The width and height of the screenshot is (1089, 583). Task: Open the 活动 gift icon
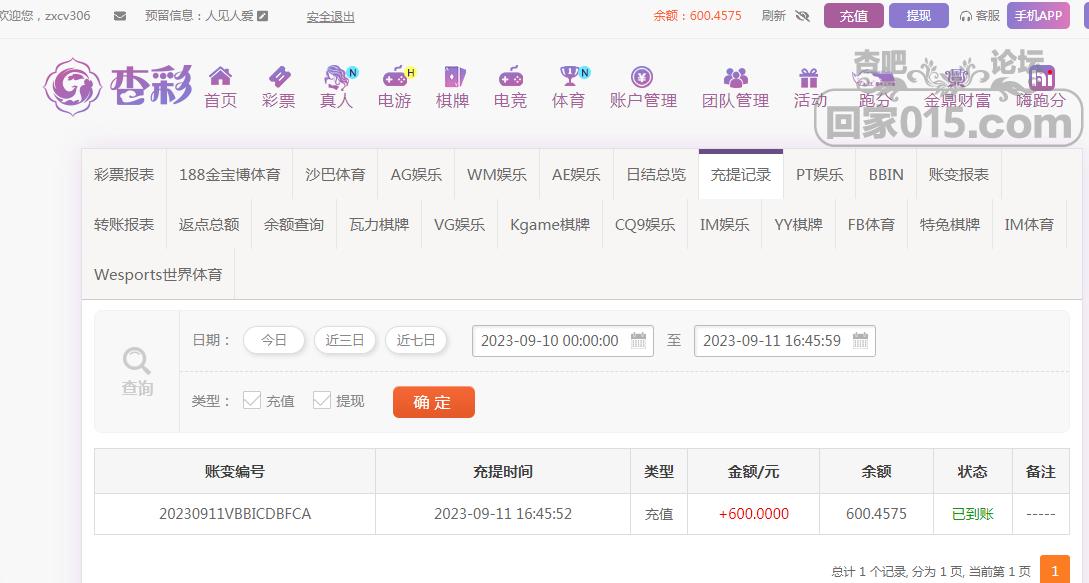pos(809,76)
